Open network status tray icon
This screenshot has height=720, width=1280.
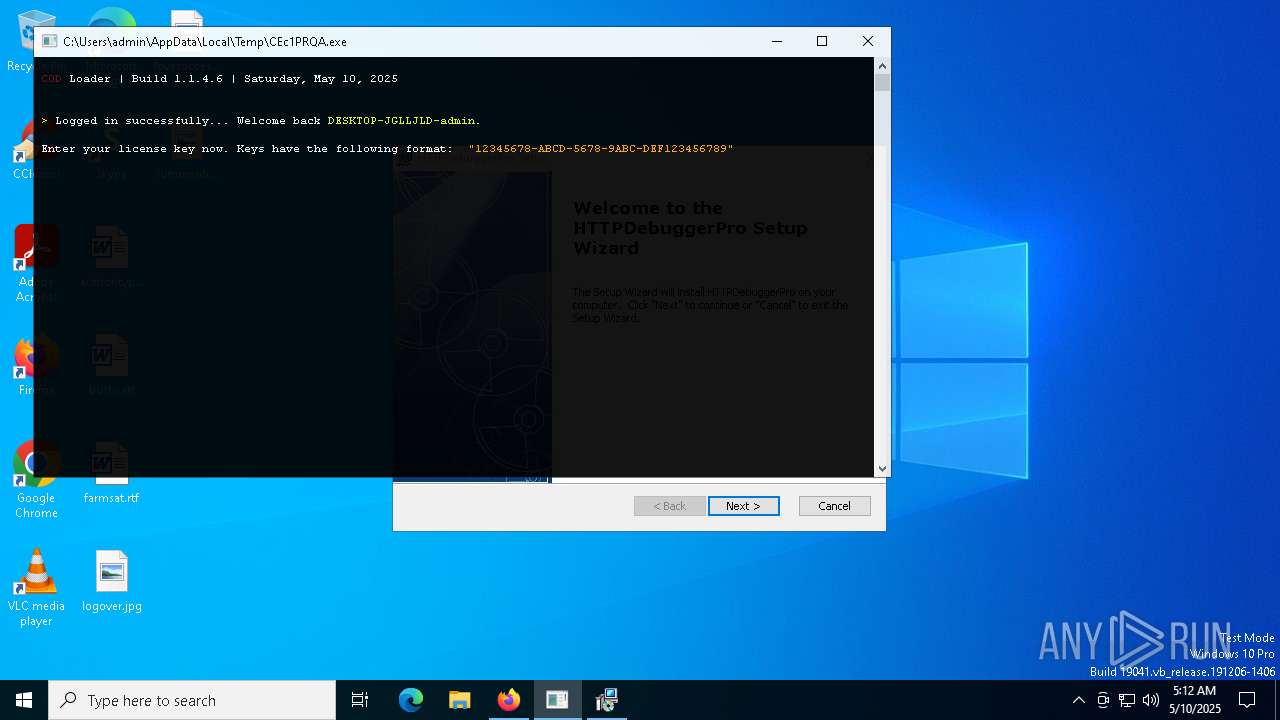tap(1127, 700)
